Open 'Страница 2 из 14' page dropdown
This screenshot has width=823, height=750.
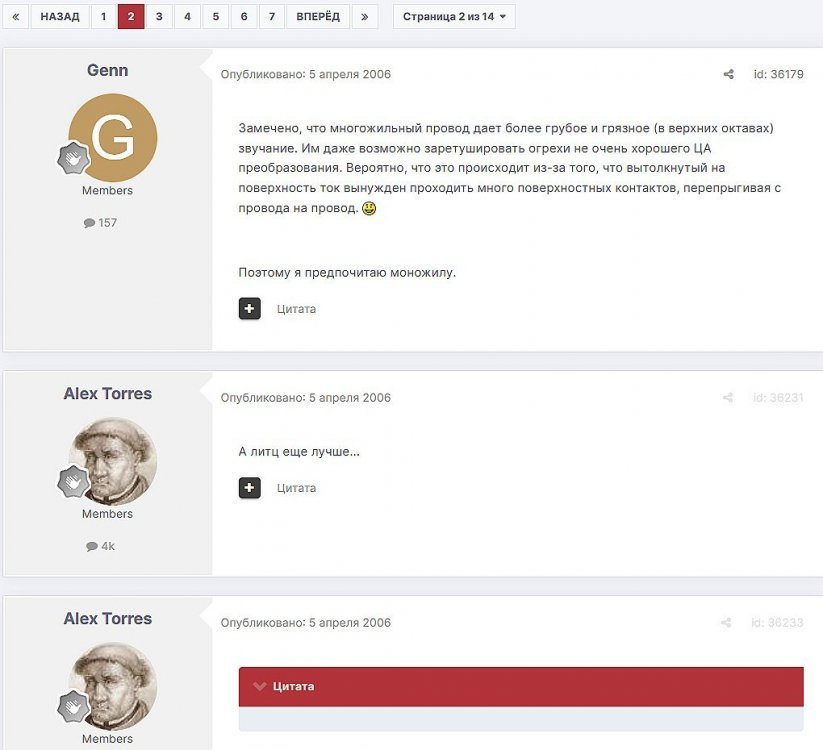453,17
